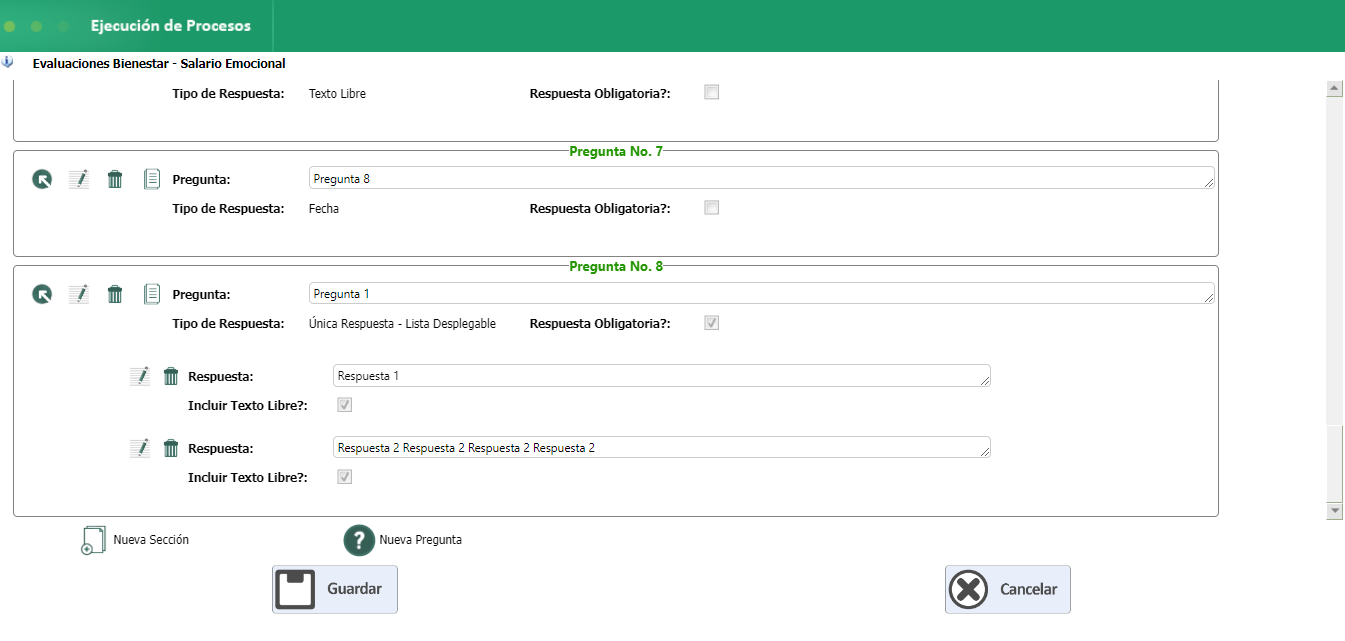Add a section via Nueva Sección label
The image size is (1345, 641).
point(151,540)
